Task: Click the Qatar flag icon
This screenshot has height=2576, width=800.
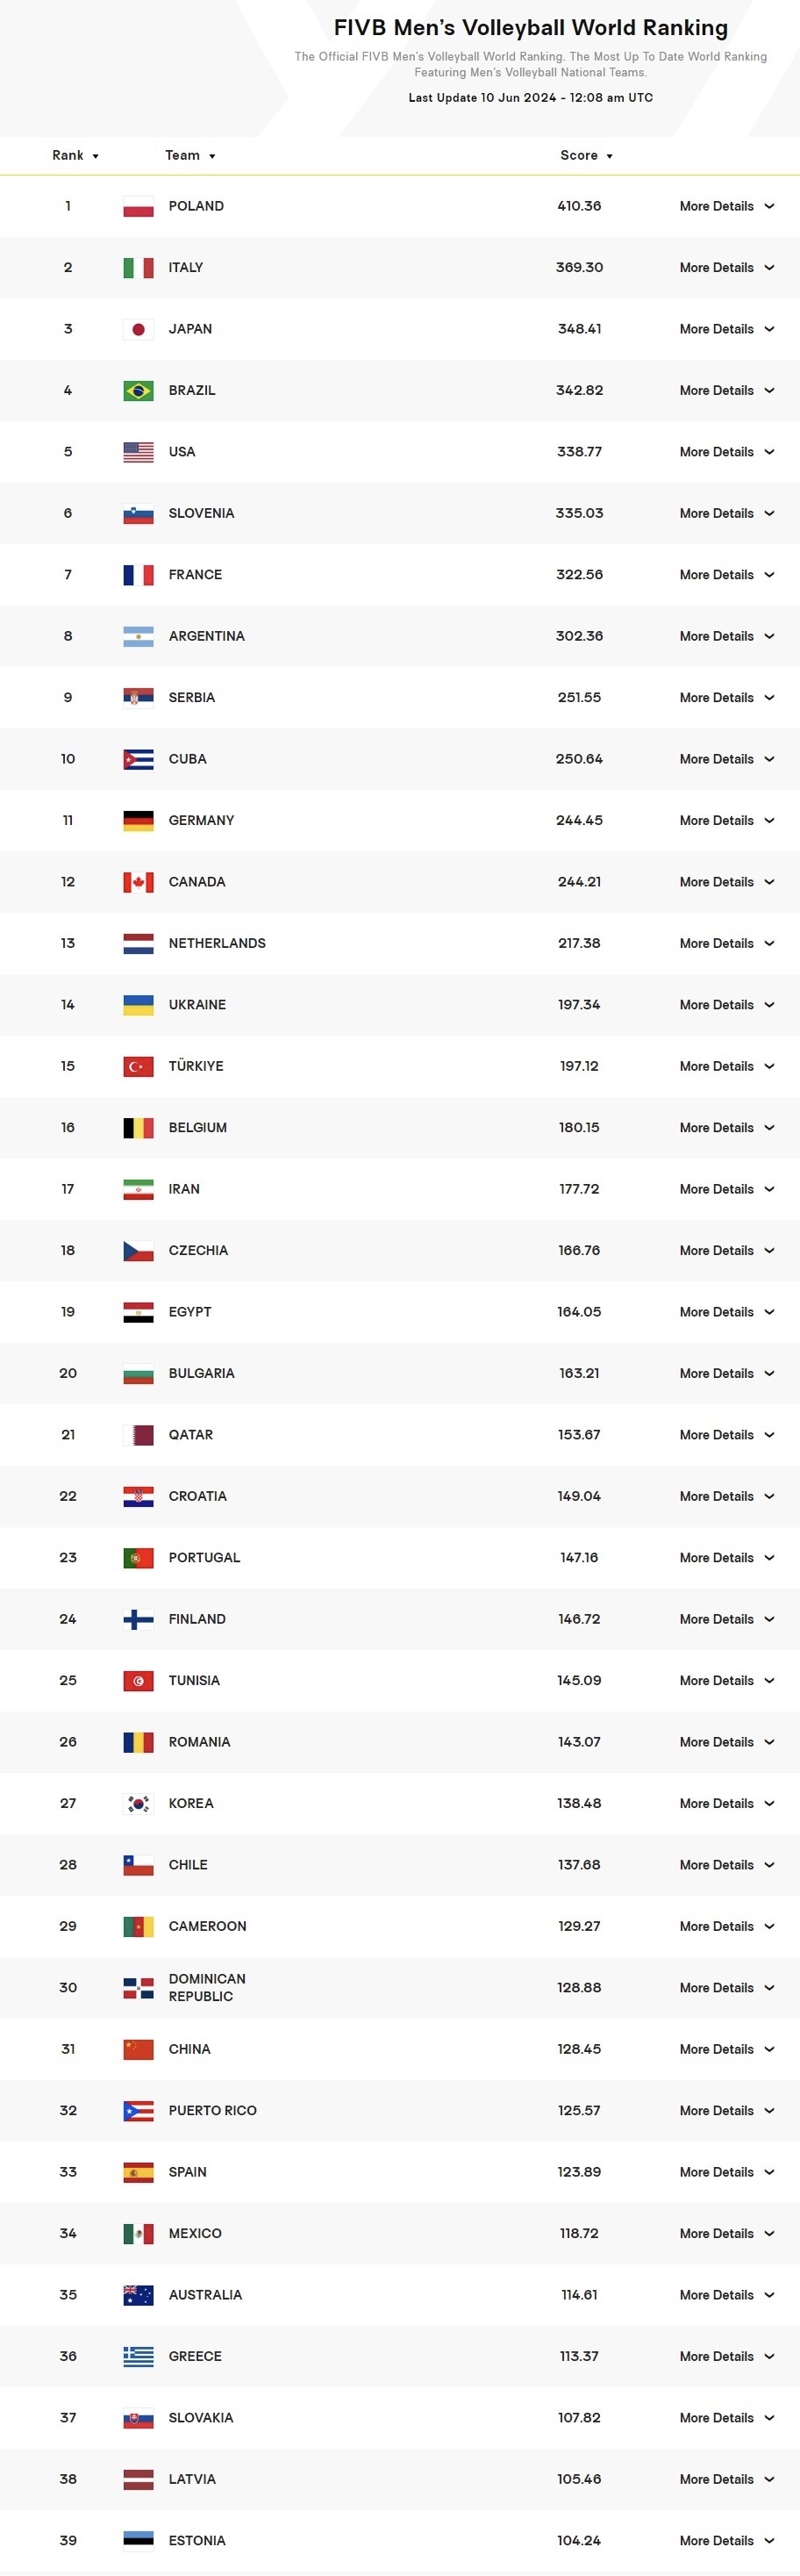Action: point(138,1435)
